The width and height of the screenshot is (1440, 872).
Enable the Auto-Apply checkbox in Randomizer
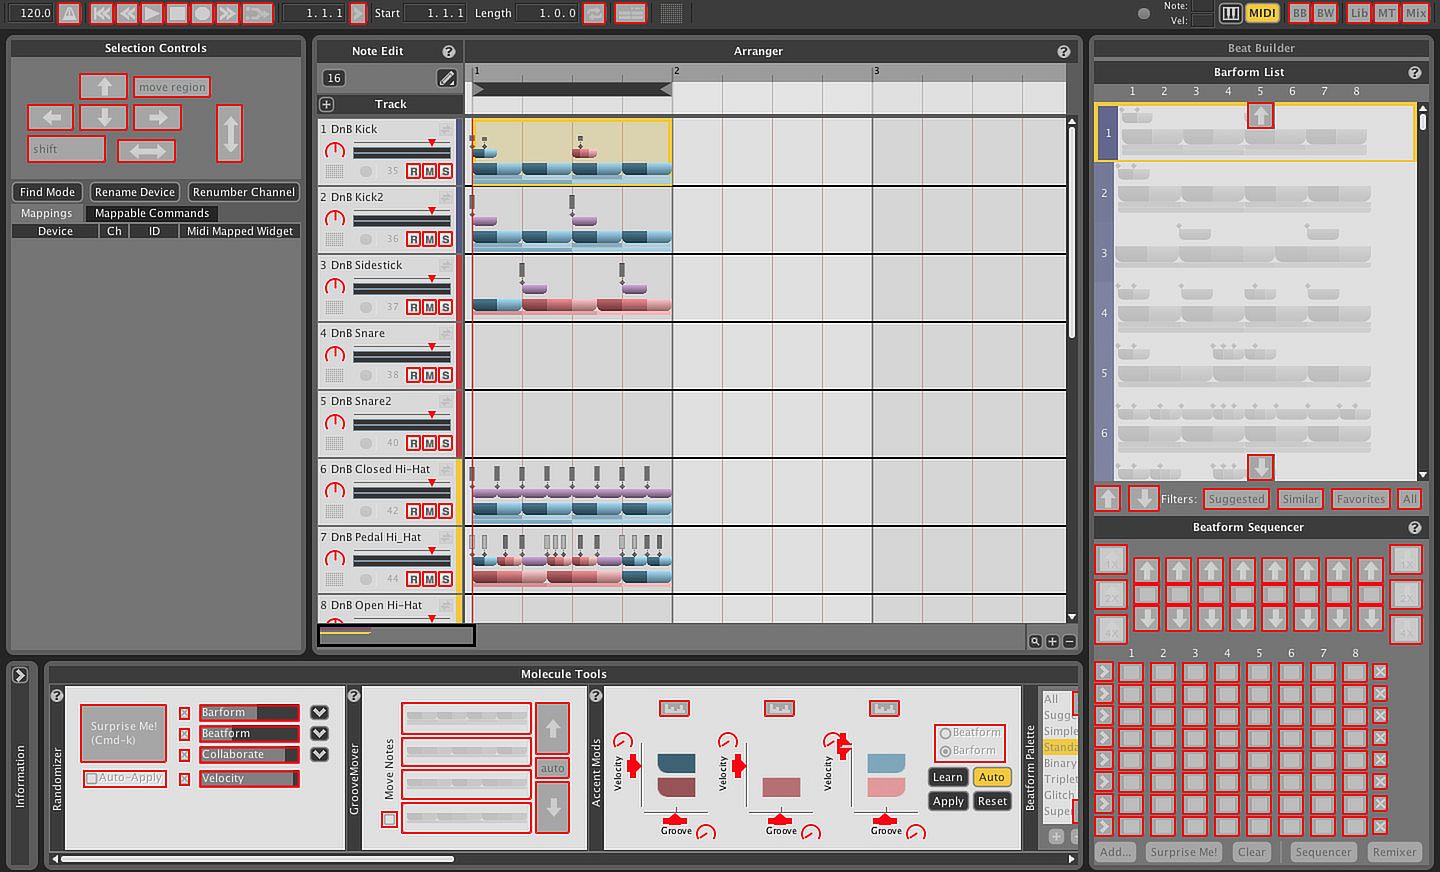tap(92, 778)
